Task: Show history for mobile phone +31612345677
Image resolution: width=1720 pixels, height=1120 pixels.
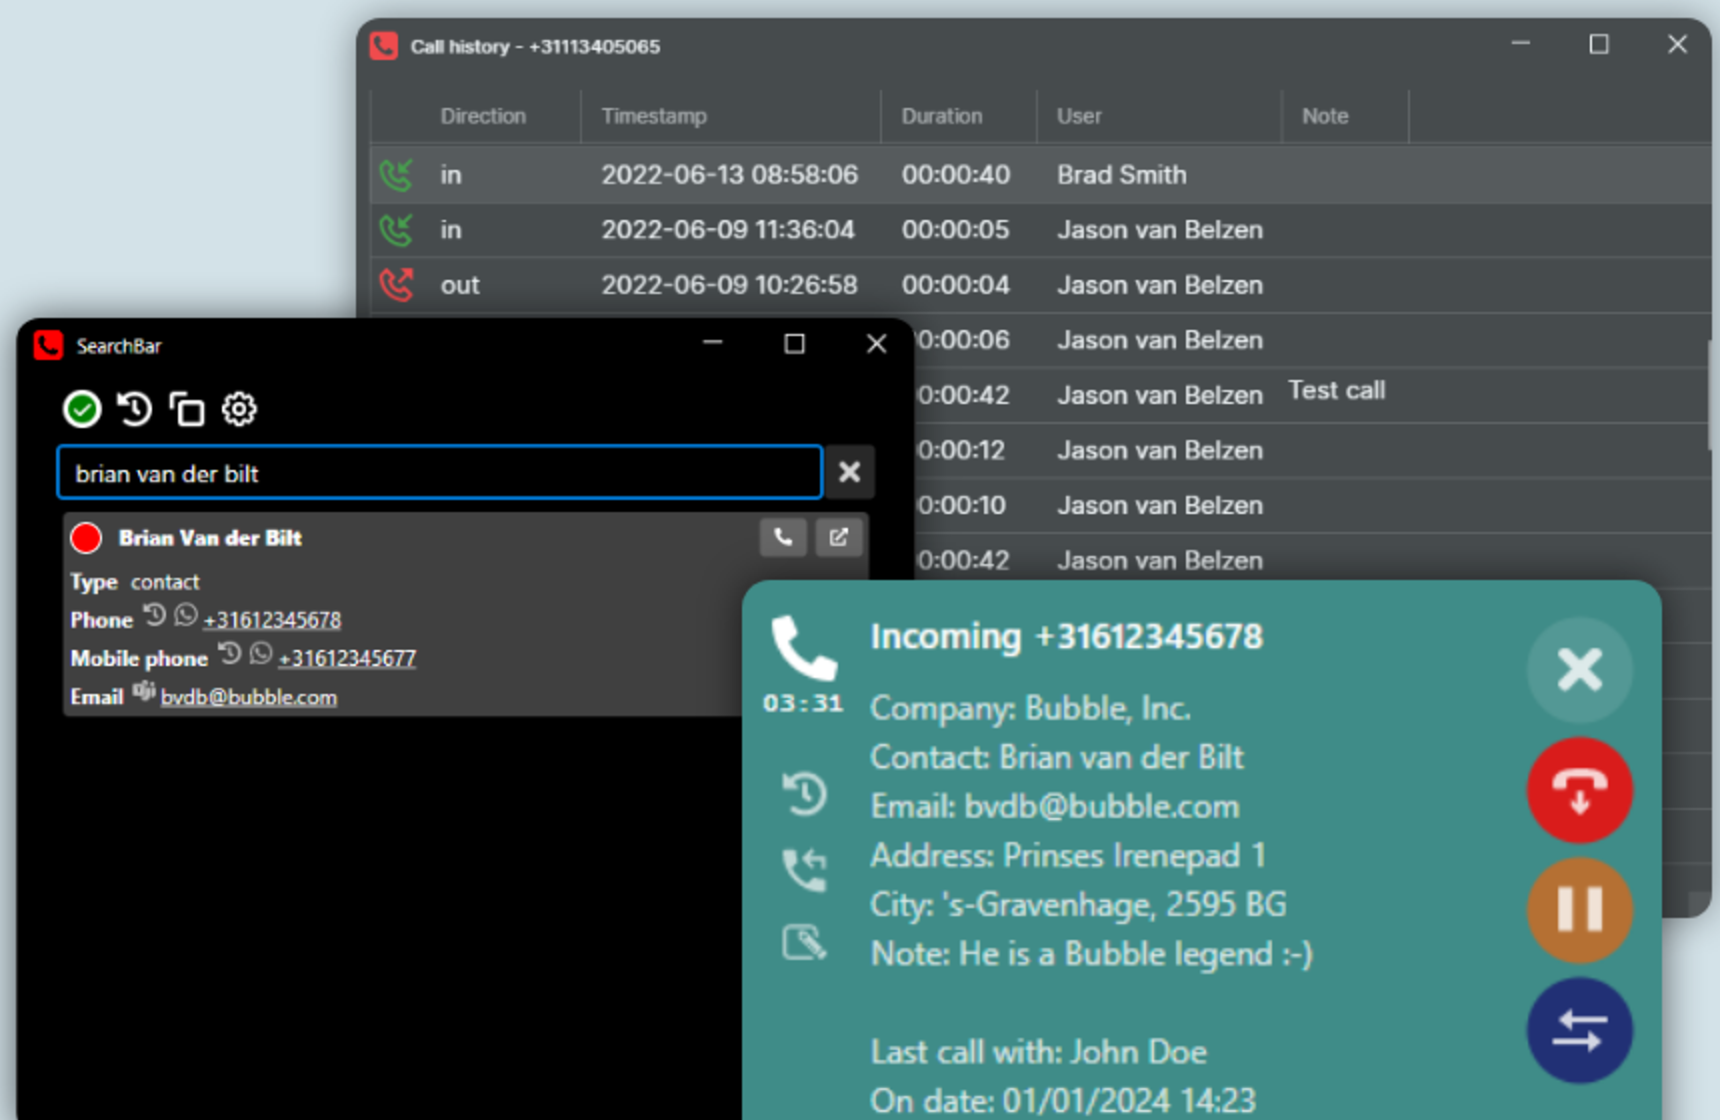Action: 230,653
